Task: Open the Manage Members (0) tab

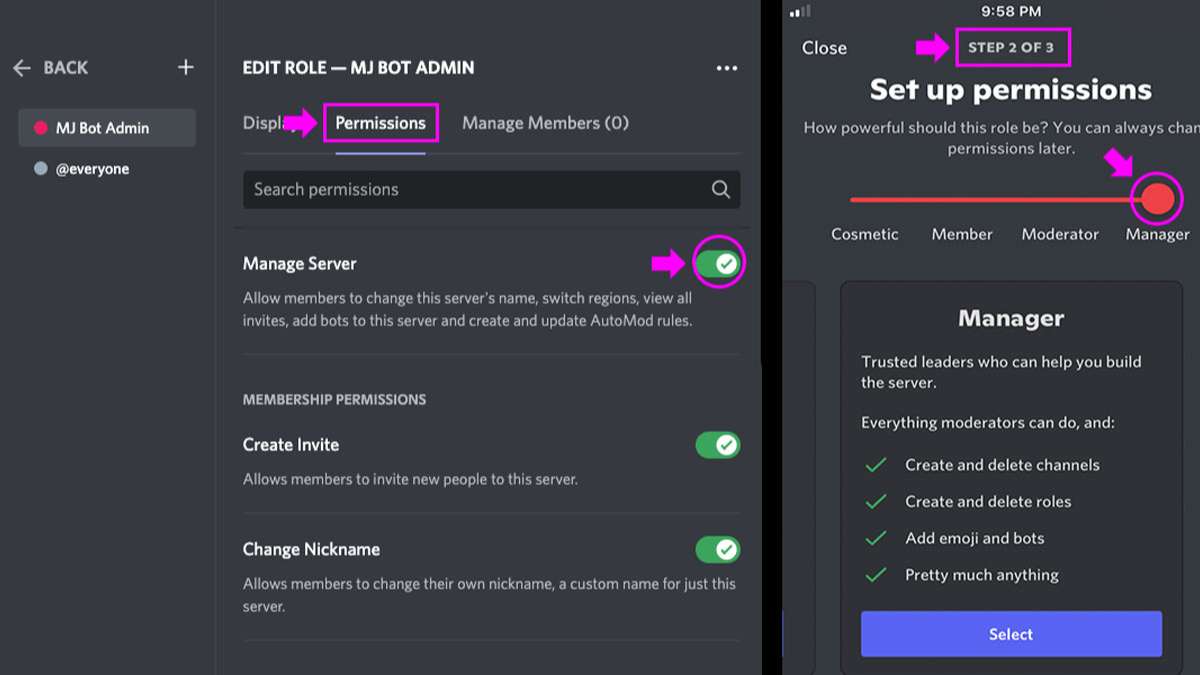Action: pyautogui.click(x=545, y=122)
